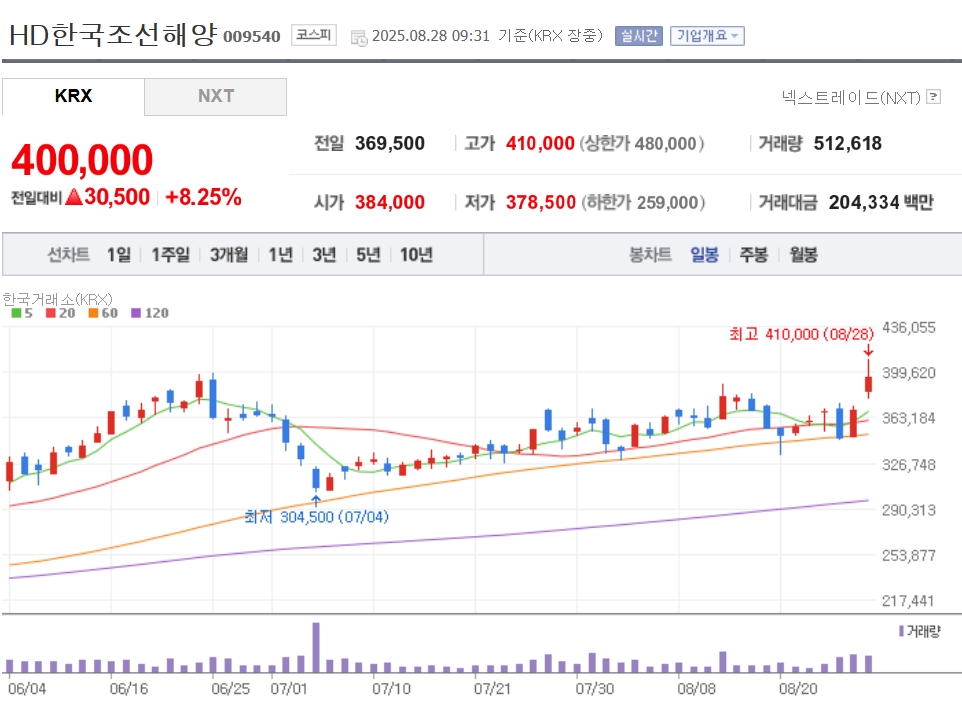Click the 최고 410,000 (08/28) chart label

pos(801,334)
